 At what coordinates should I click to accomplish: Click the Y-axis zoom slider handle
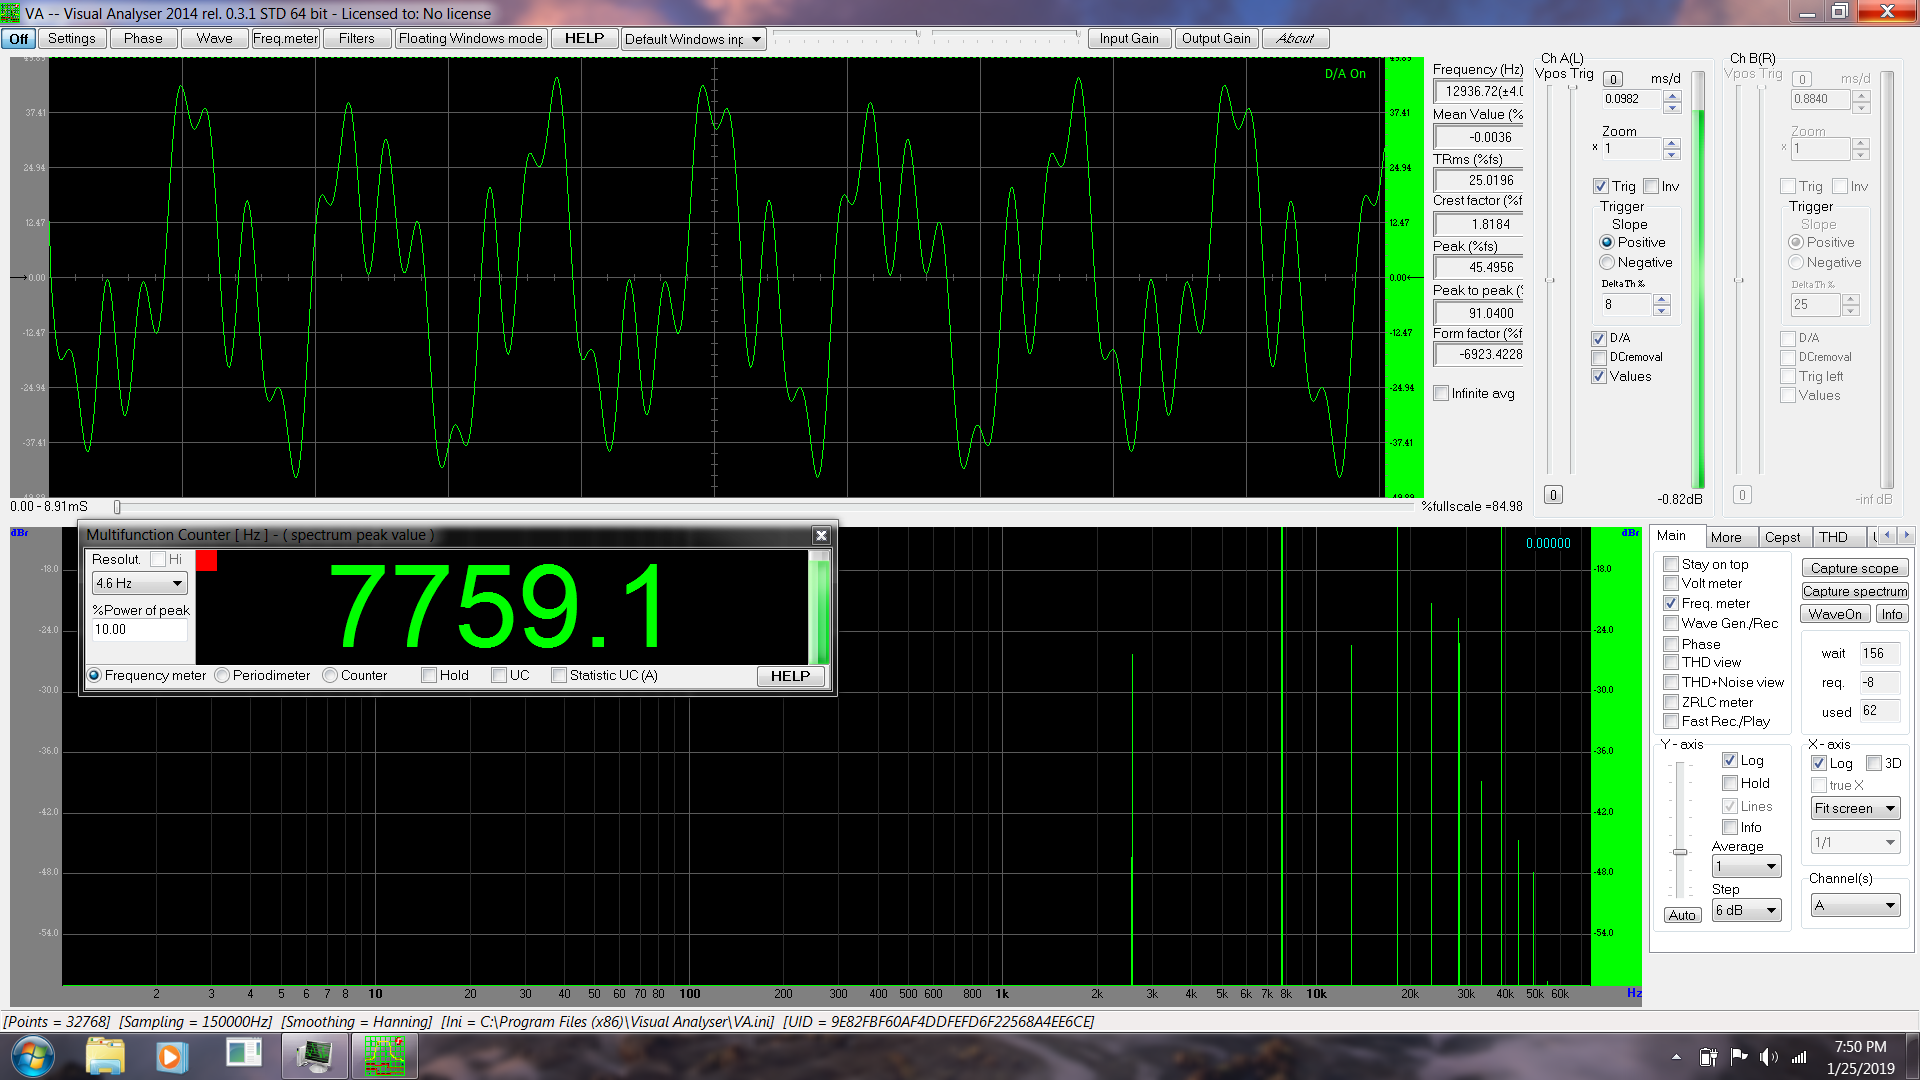tap(1680, 852)
